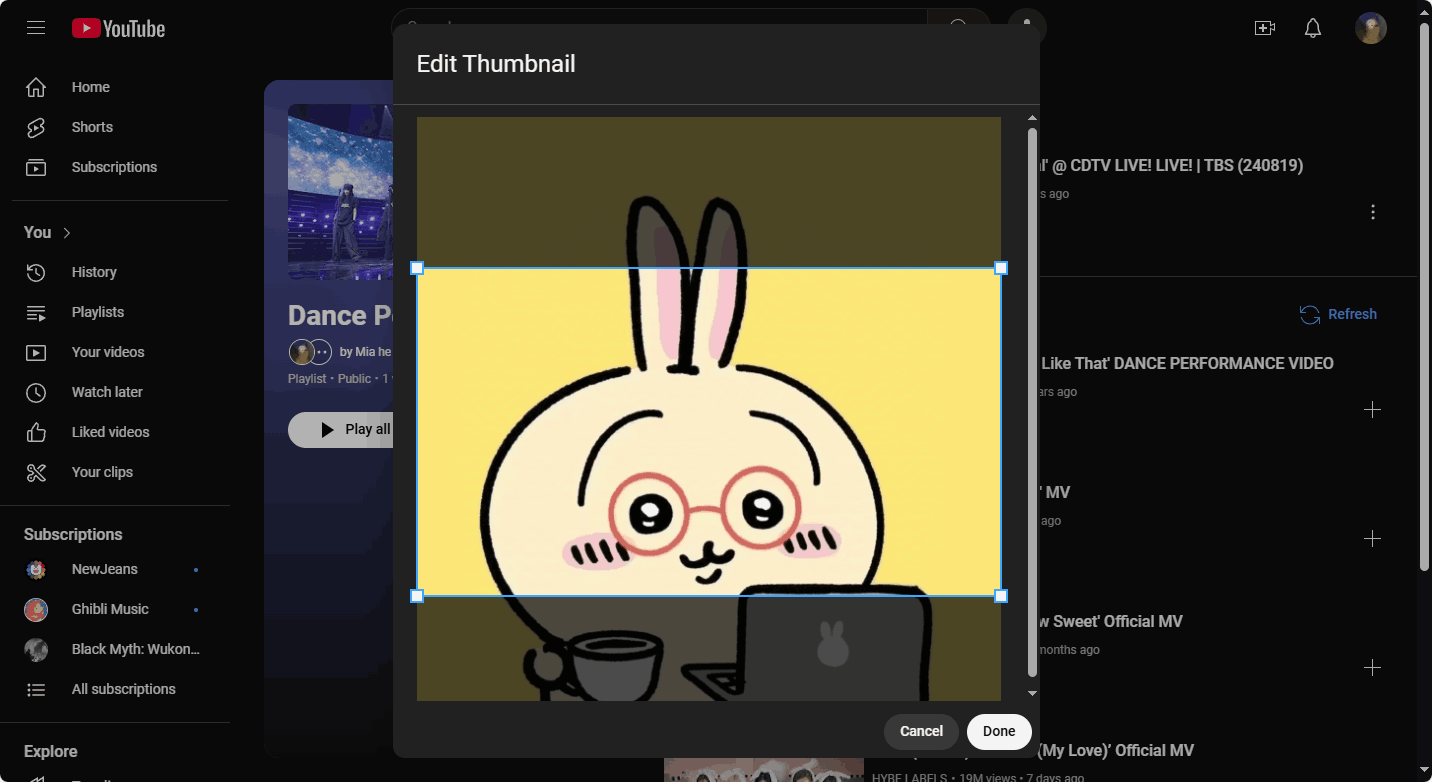
Task: Open the notifications bell
Action: (1313, 28)
